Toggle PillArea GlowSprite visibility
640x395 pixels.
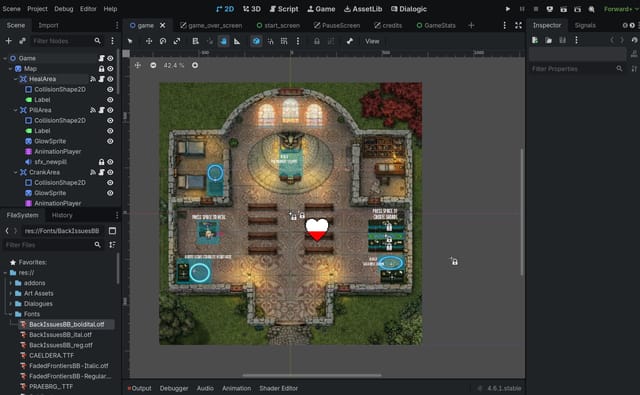pos(110,141)
